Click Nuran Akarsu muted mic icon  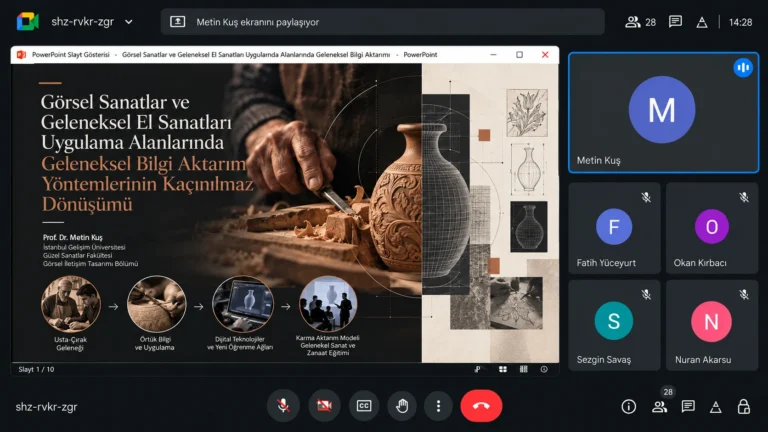tap(744, 294)
